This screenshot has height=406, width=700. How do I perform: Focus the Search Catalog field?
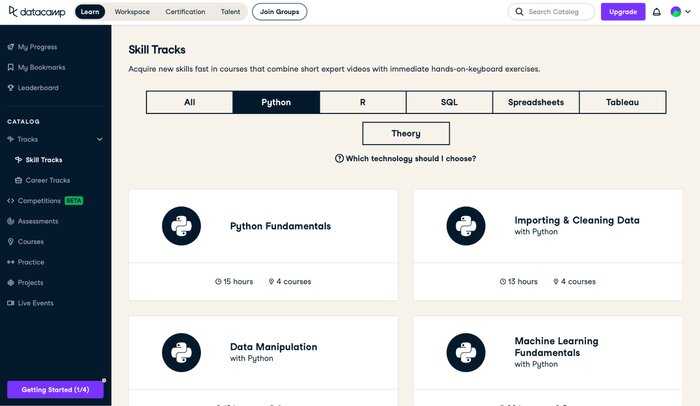pyautogui.click(x=551, y=12)
